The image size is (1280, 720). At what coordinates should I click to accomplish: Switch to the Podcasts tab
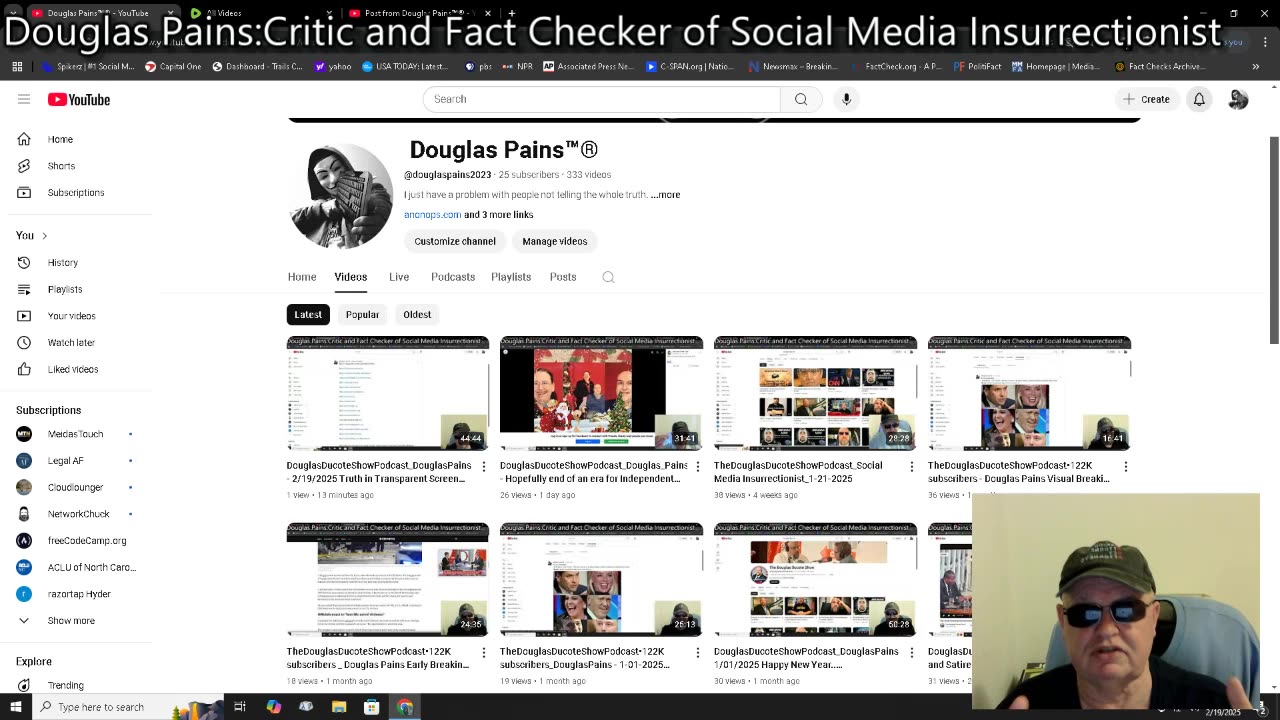(453, 277)
